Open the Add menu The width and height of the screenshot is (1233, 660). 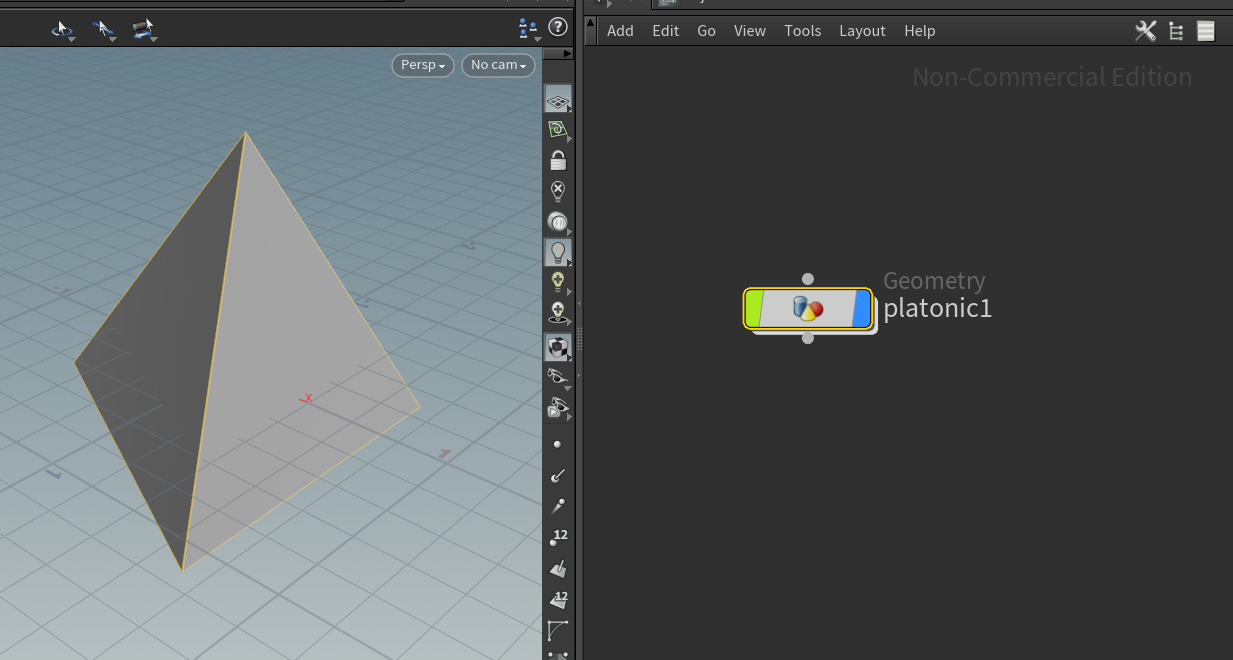[x=620, y=31]
